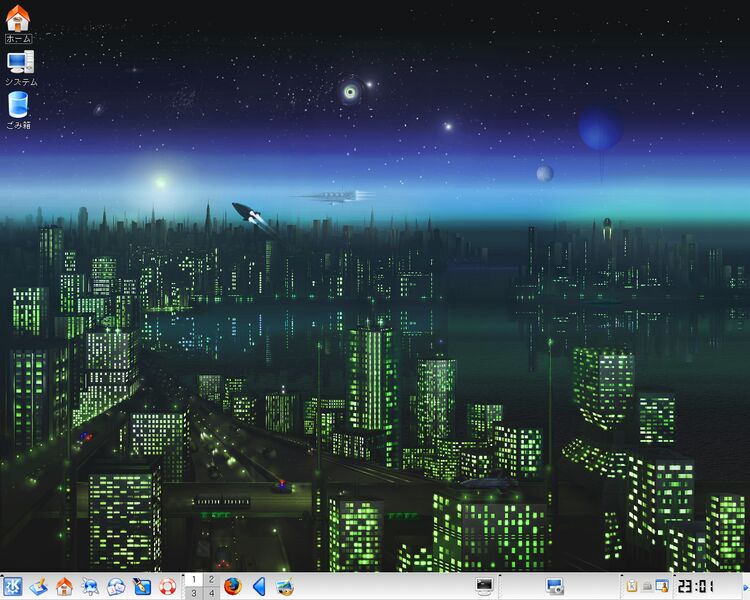Switch to virtual desktop 3
This screenshot has height=600, width=750.
[x=194, y=593]
